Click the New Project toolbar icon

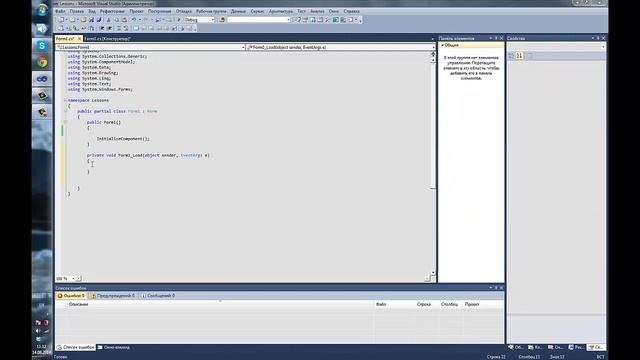[60, 20]
